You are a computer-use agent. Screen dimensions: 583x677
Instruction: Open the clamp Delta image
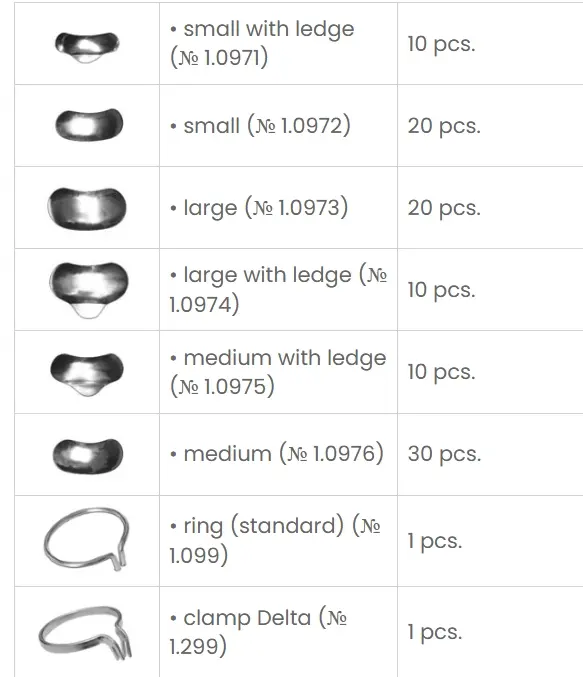click(86, 633)
